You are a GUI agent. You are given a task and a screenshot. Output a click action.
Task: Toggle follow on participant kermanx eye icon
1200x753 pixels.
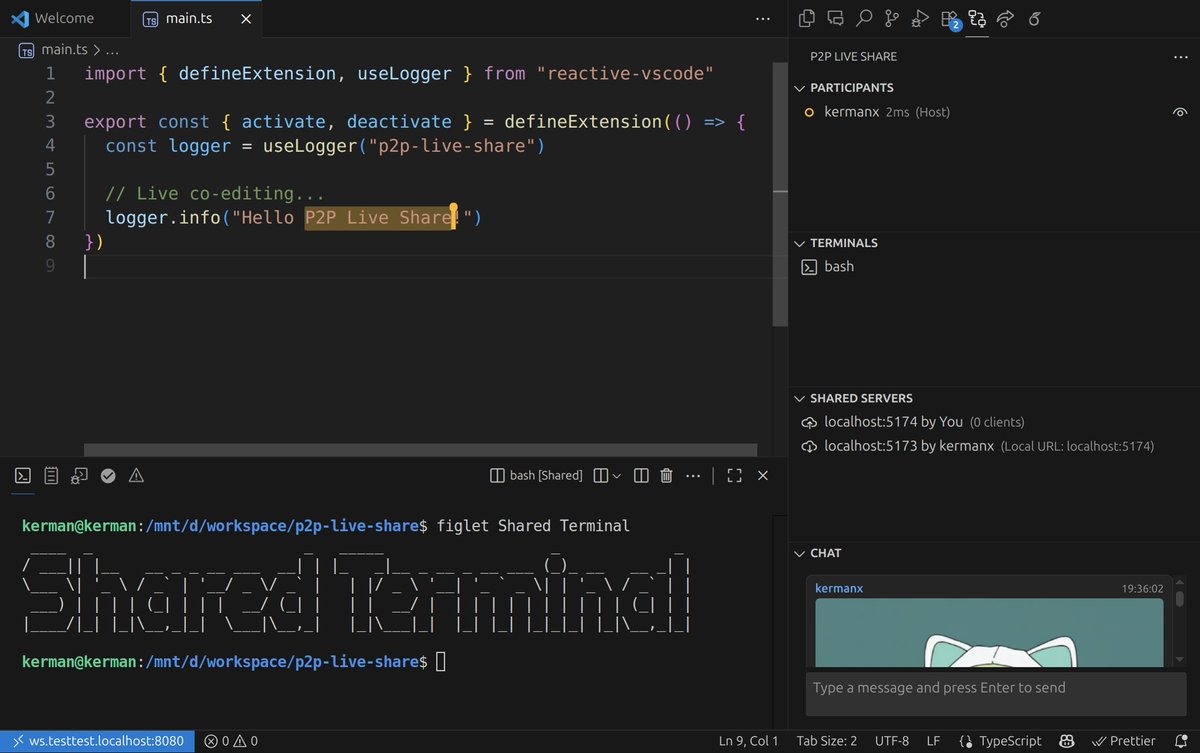(x=1180, y=112)
